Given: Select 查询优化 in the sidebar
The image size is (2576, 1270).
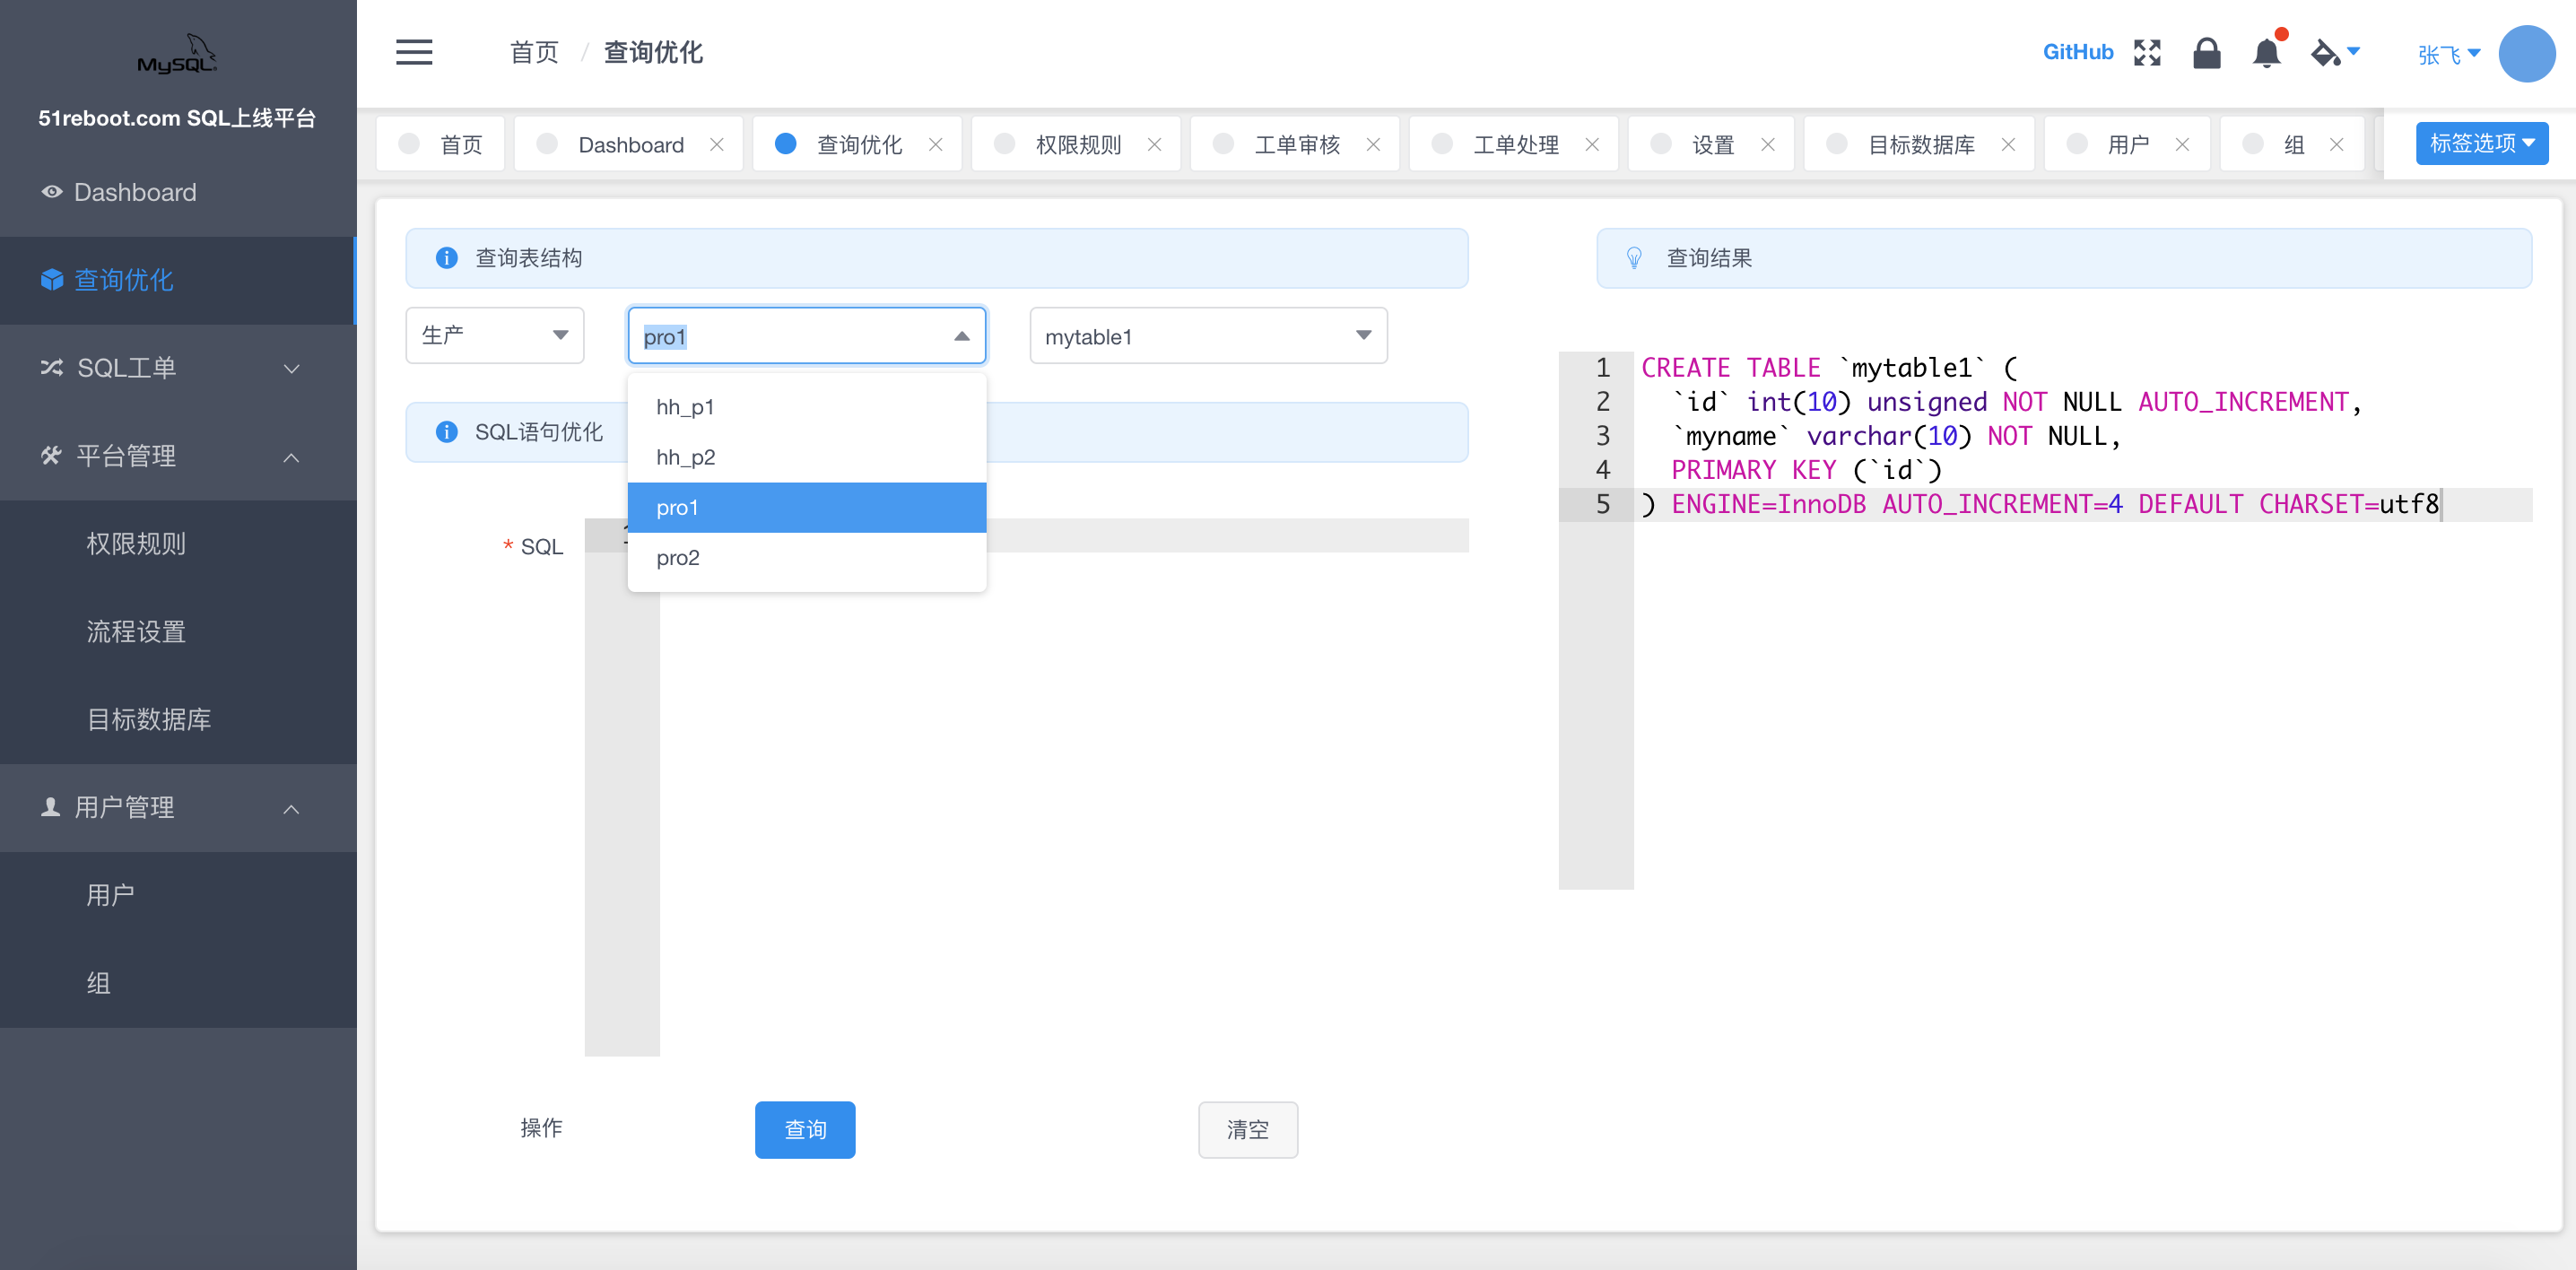Looking at the screenshot, I should 178,280.
